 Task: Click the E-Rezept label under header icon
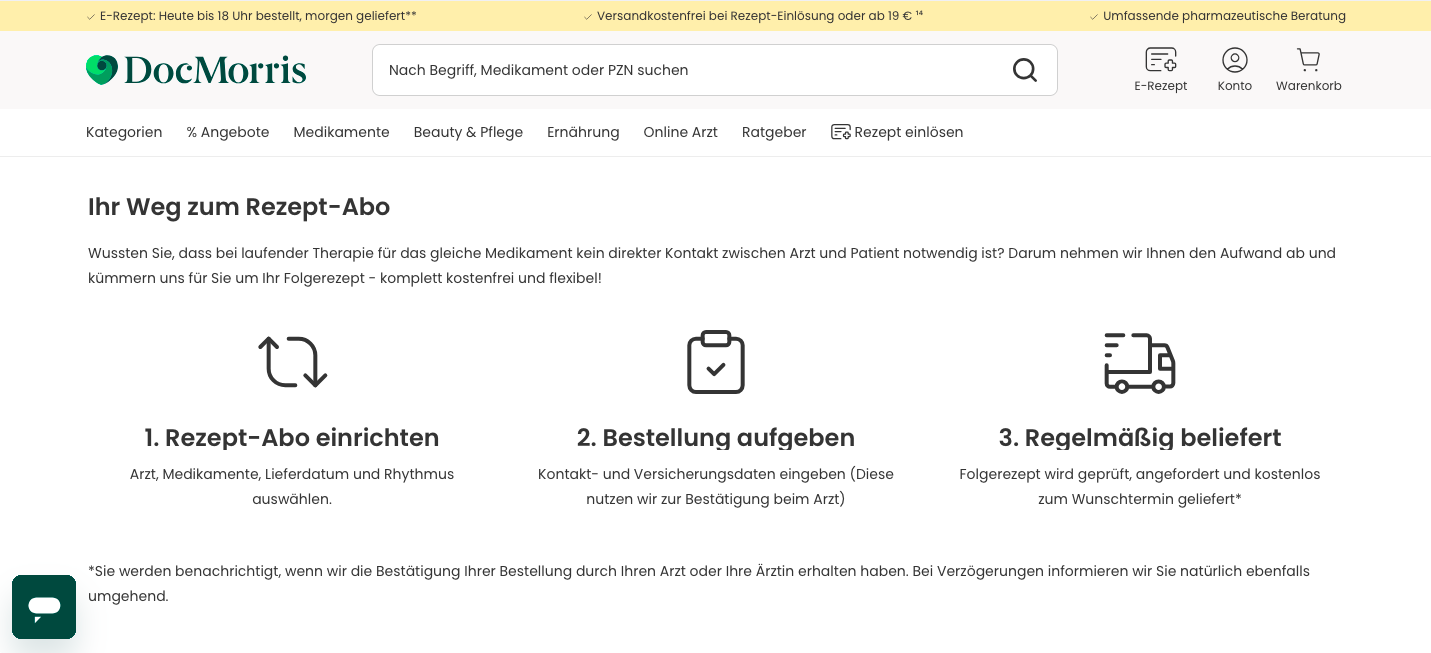tap(1161, 86)
